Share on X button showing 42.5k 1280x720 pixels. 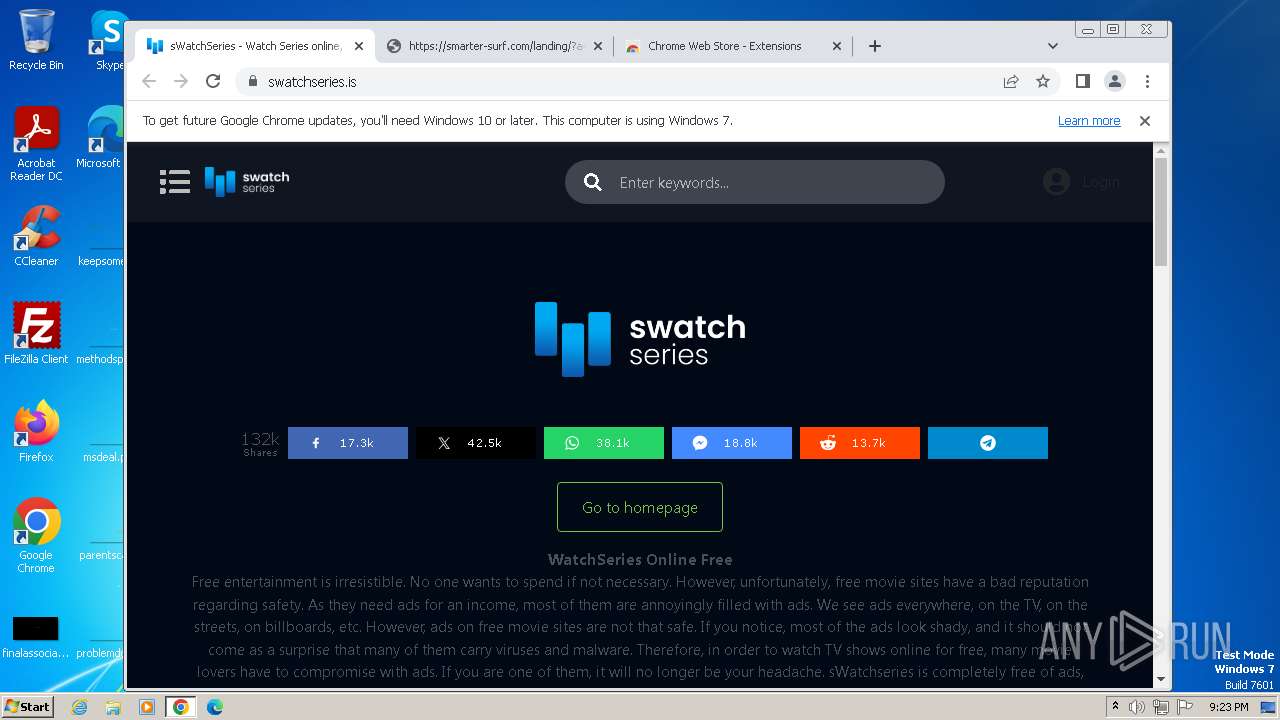[476, 443]
